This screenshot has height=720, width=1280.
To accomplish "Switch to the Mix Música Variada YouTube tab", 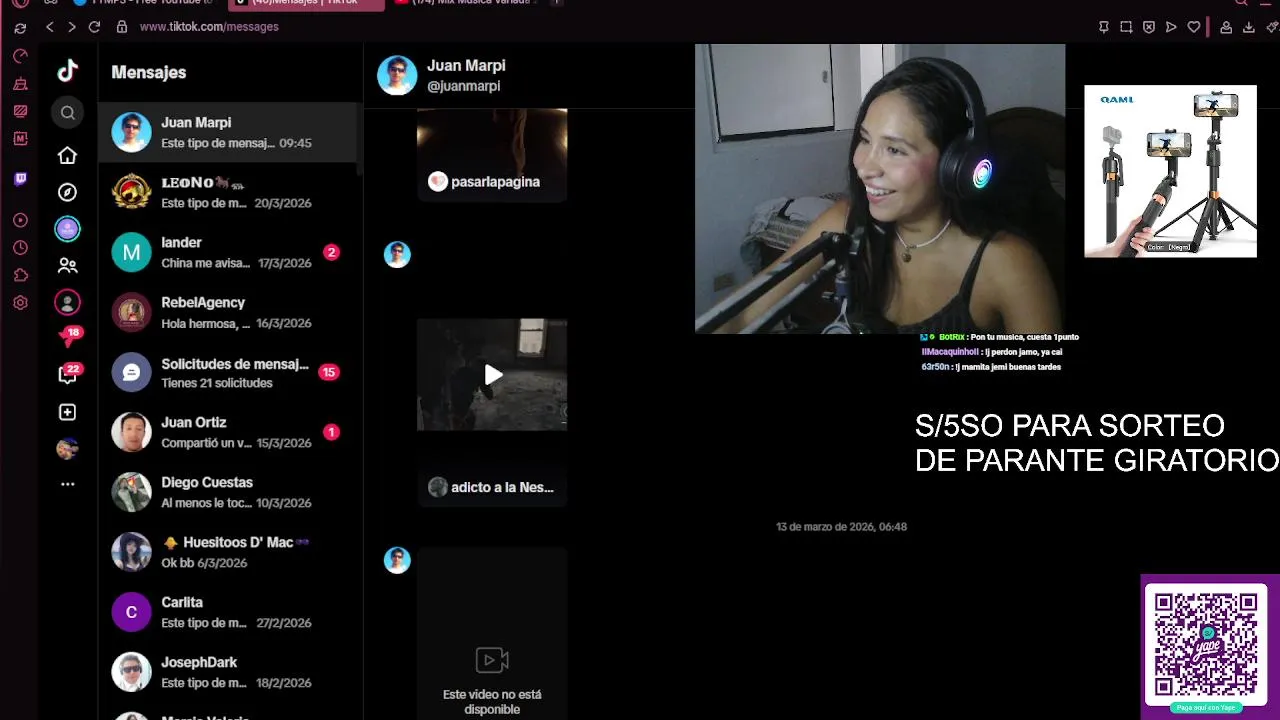I will pyautogui.click(x=467, y=4).
